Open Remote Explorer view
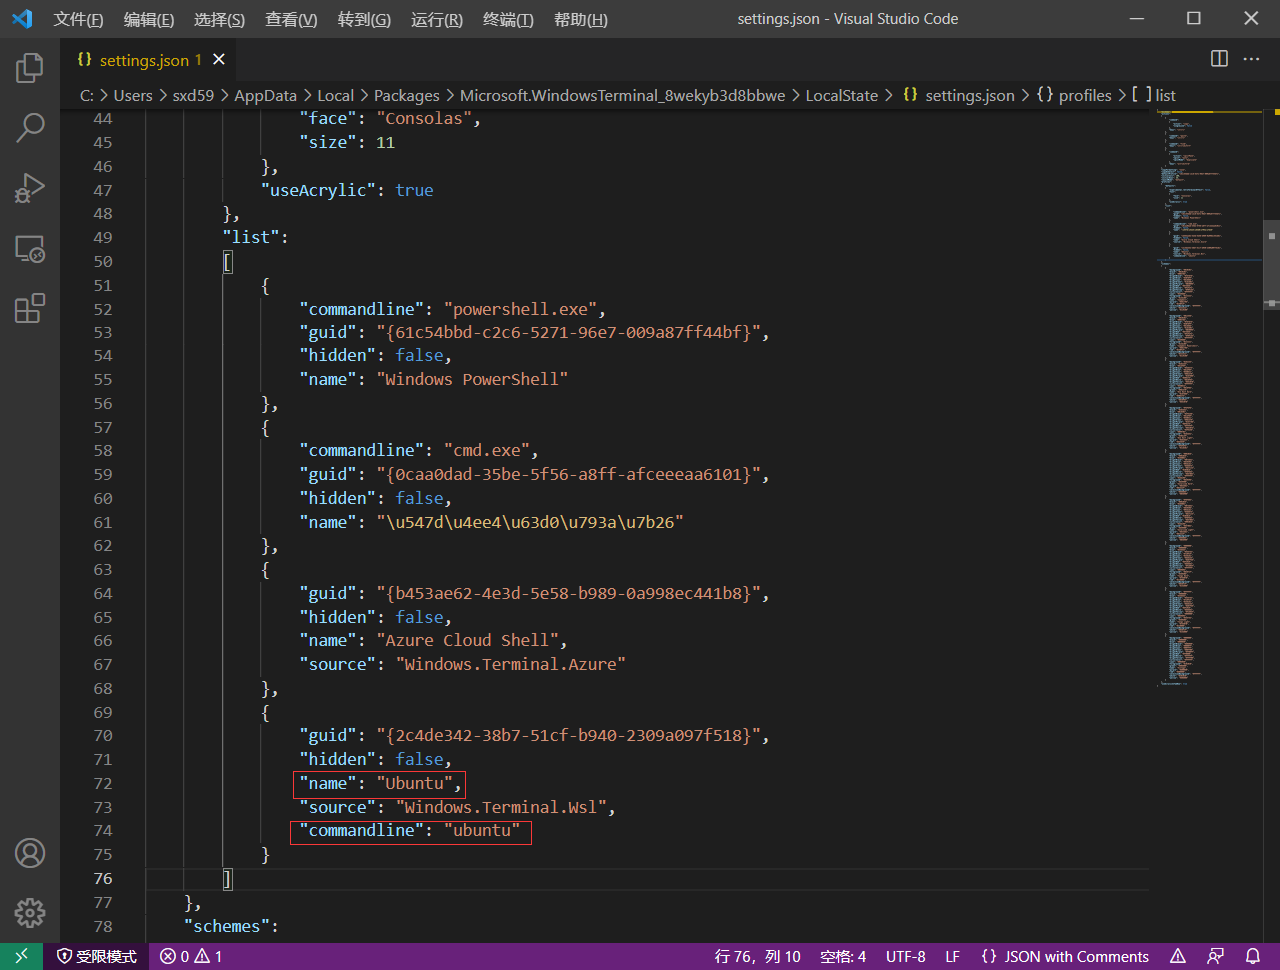1280x970 pixels. [x=30, y=248]
